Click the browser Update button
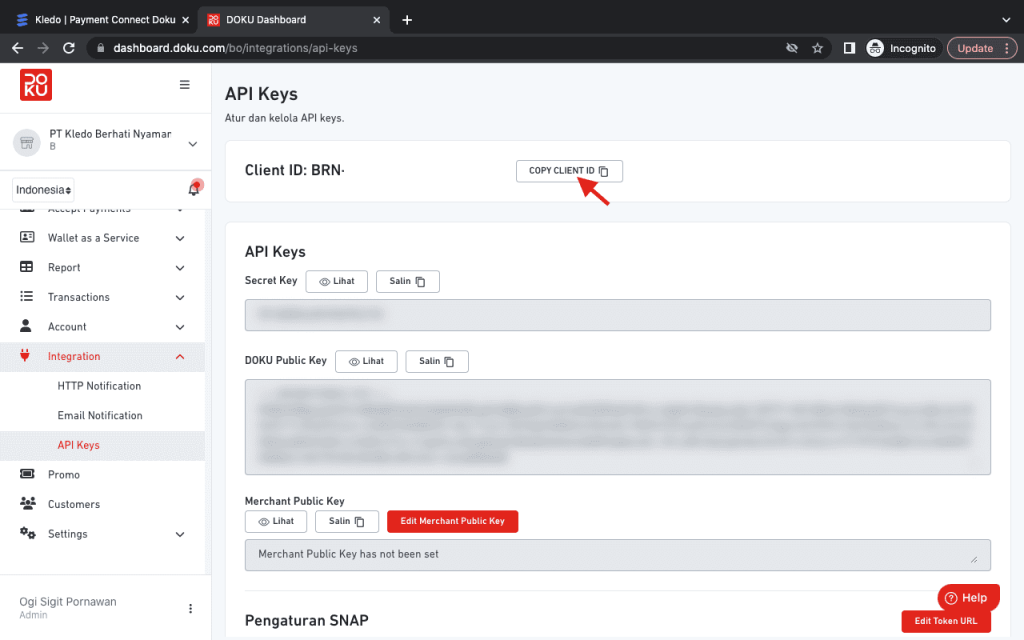Screen dimensions: 1024x640 982,48
